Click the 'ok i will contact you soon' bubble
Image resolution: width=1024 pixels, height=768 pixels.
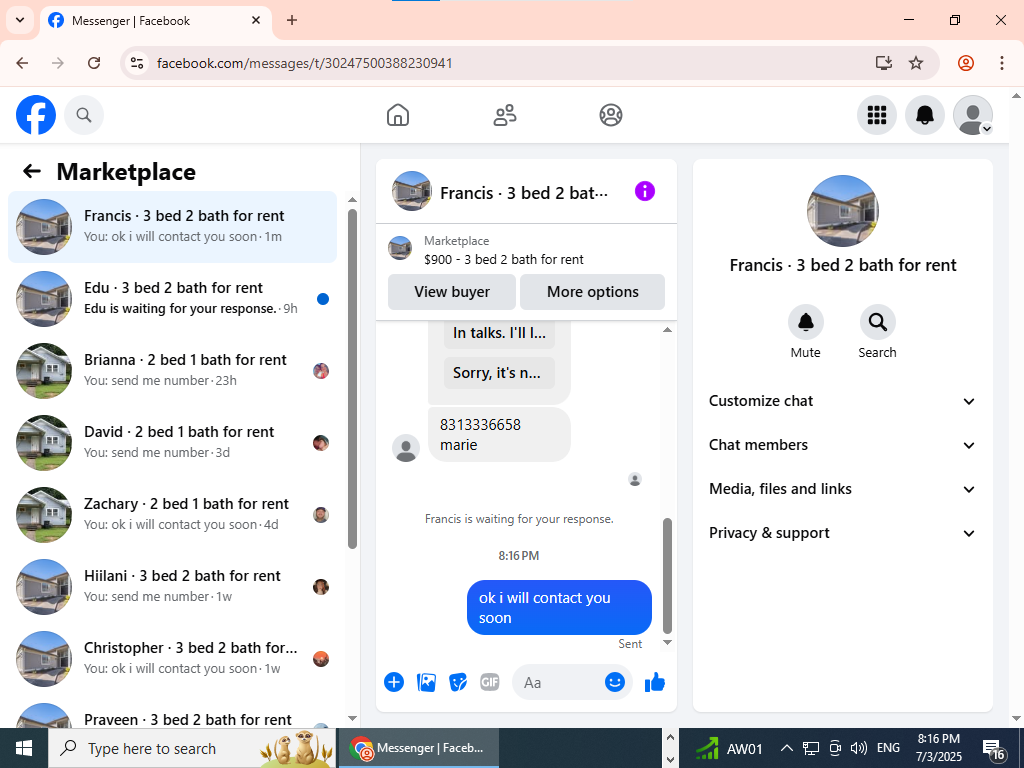point(559,607)
